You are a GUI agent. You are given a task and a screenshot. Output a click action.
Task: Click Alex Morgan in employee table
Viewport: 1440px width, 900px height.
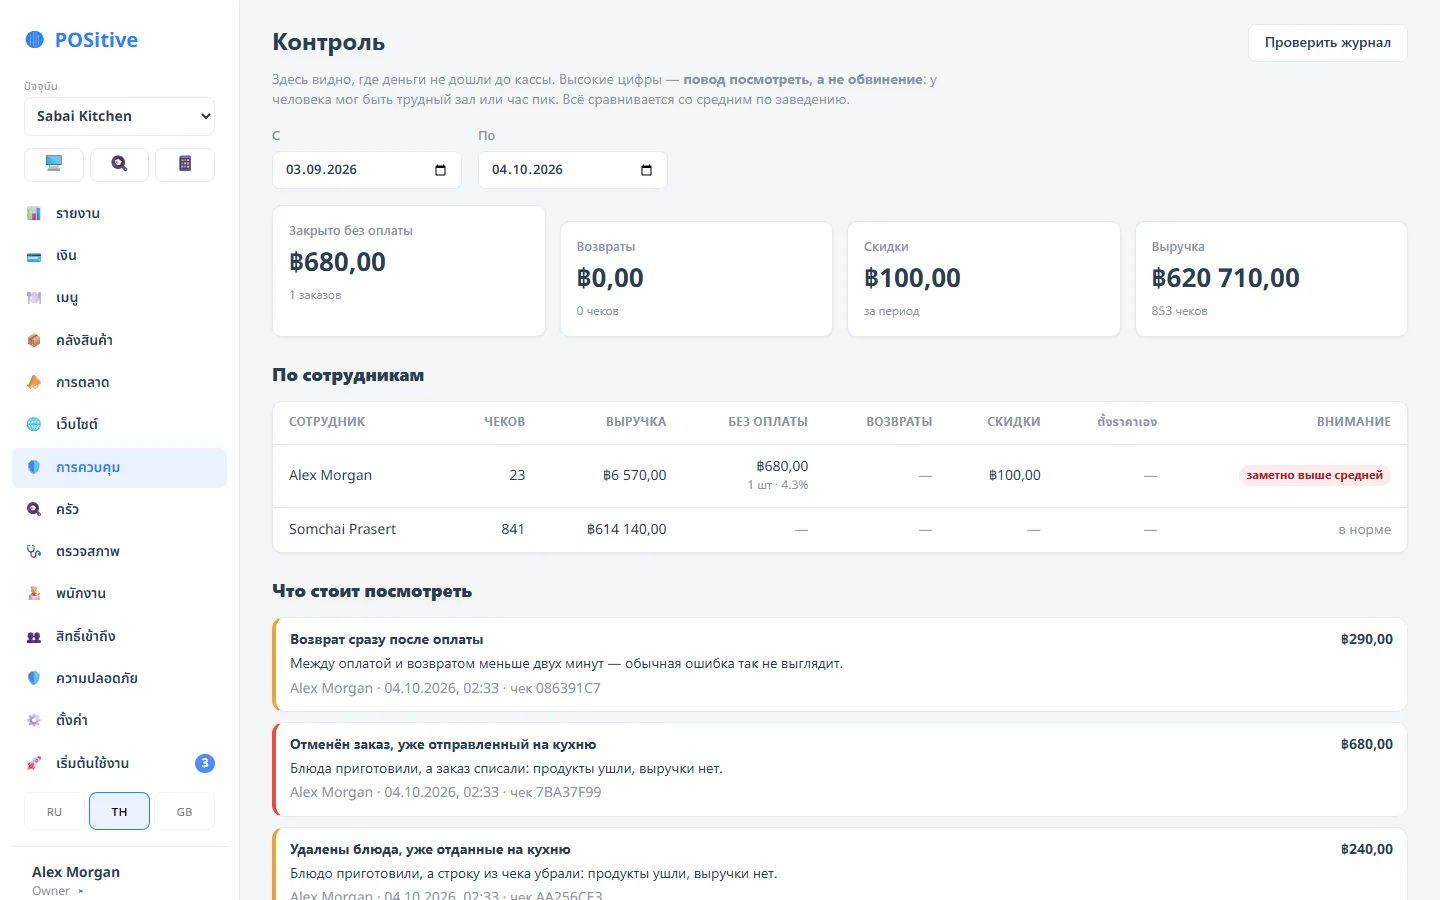pyautogui.click(x=330, y=475)
